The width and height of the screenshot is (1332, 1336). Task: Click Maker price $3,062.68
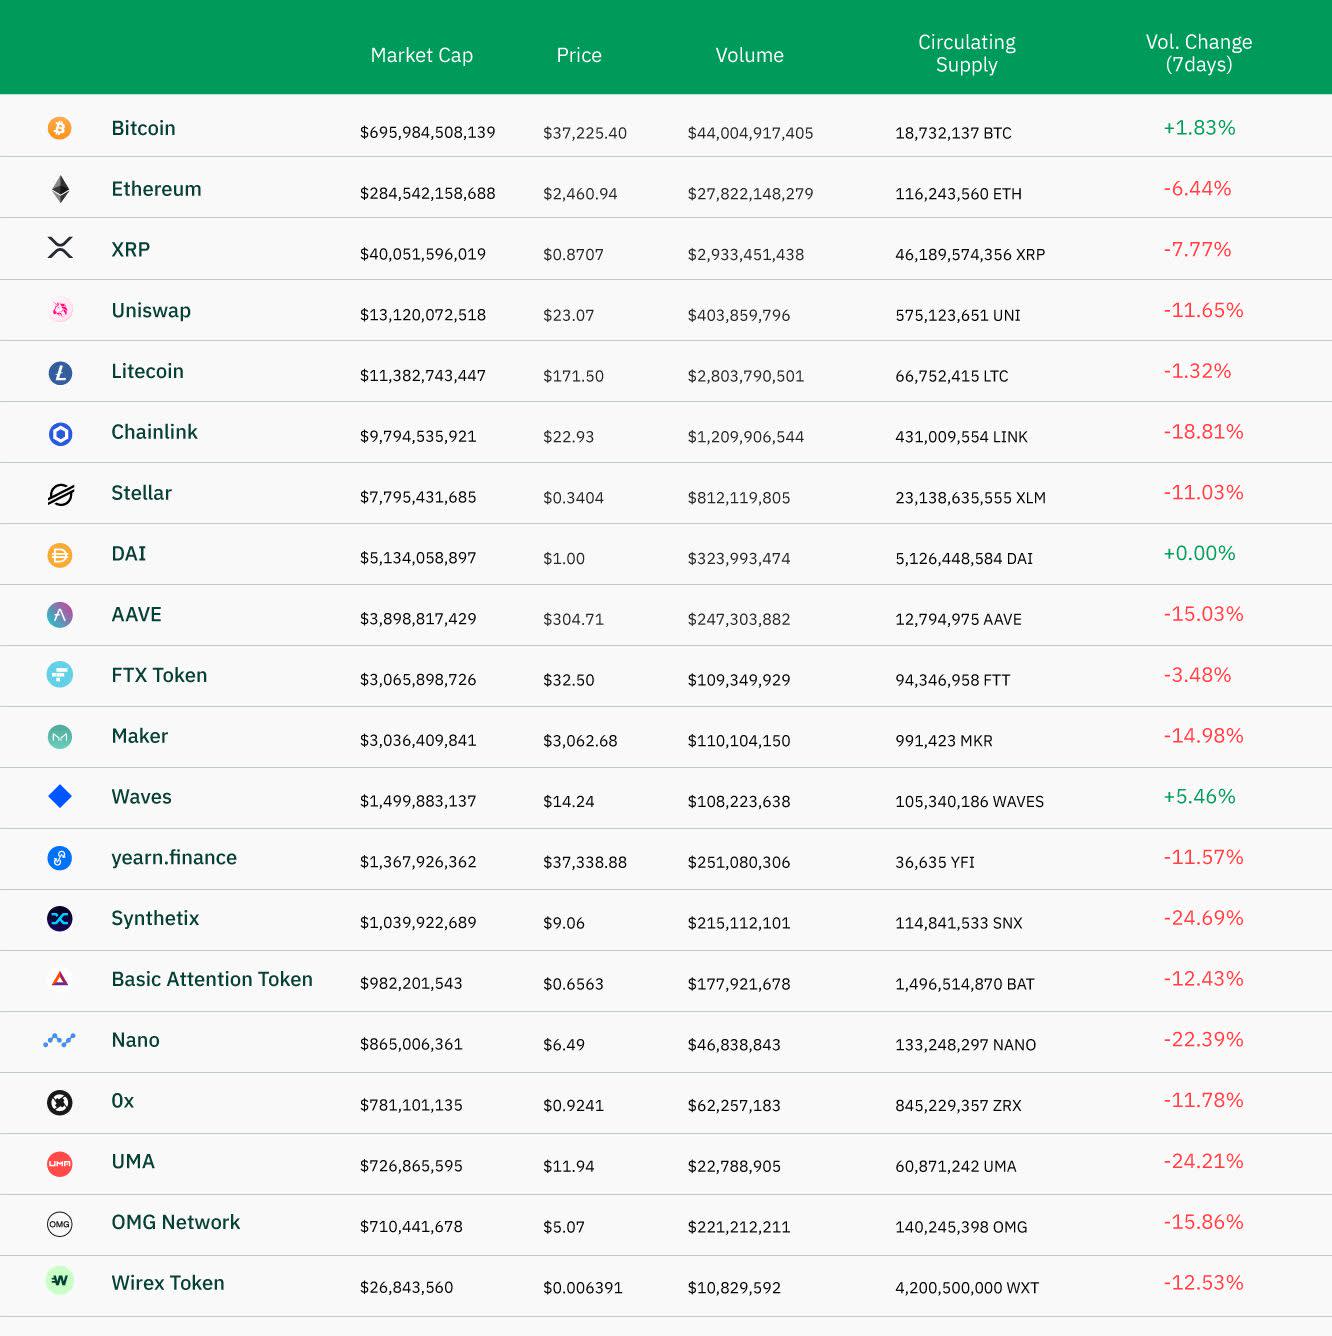[x=580, y=741]
